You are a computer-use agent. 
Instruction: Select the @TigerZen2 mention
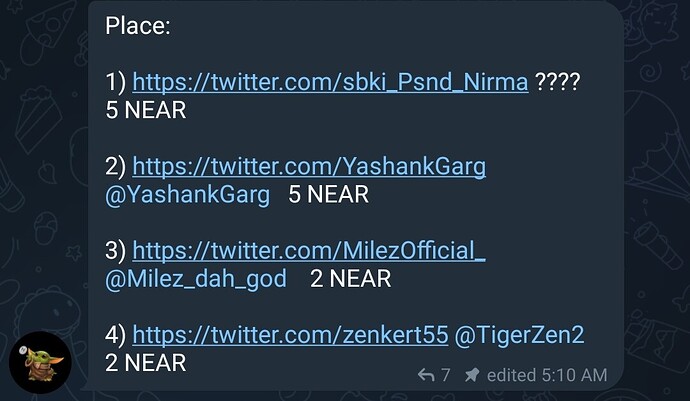point(519,335)
